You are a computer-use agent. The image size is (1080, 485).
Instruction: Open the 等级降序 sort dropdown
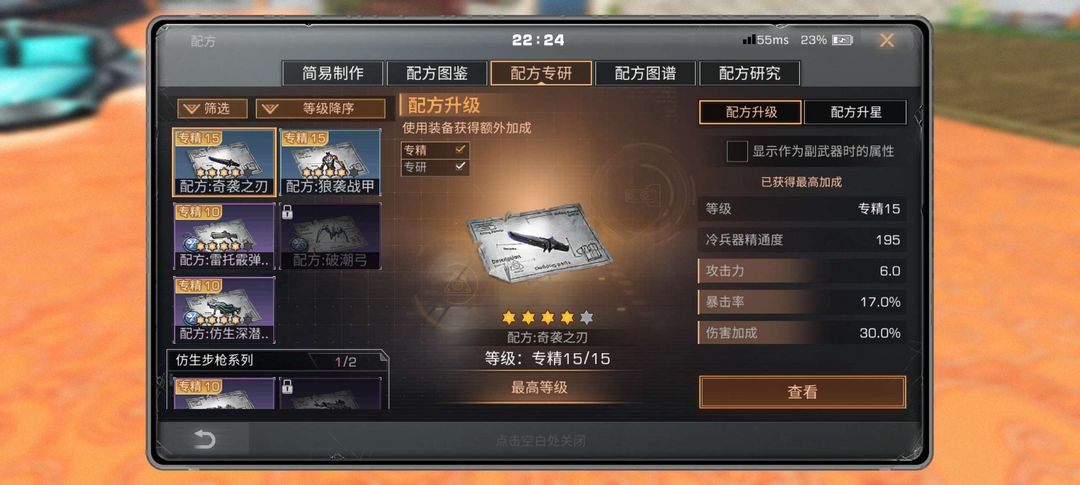pos(320,109)
